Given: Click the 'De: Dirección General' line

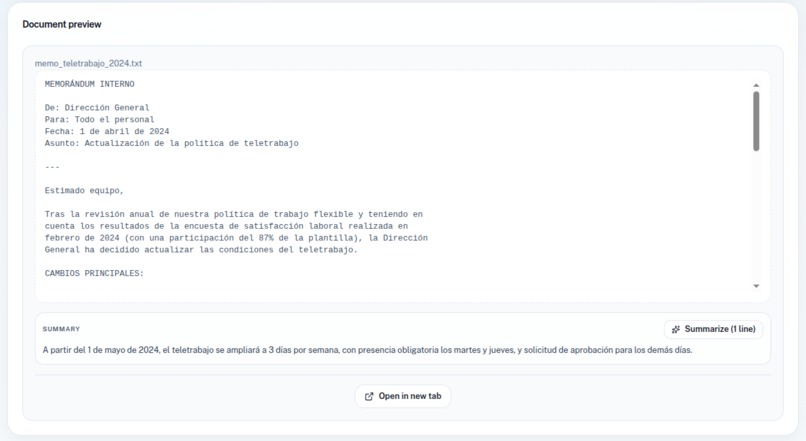Looking at the screenshot, I should (x=97, y=107).
